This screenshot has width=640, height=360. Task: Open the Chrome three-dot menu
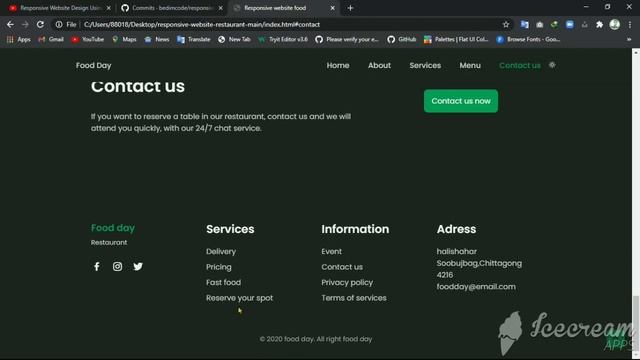[x=630, y=24]
